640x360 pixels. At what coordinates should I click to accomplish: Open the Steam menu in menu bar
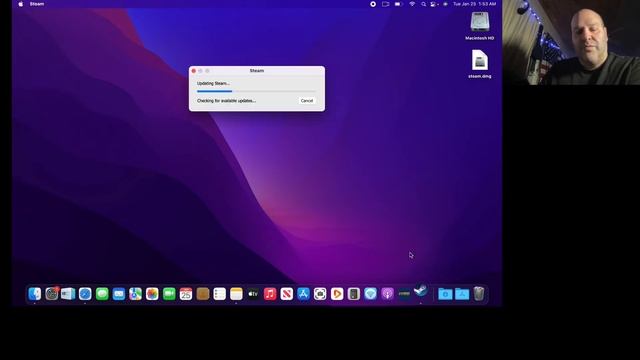[x=37, y=4]
